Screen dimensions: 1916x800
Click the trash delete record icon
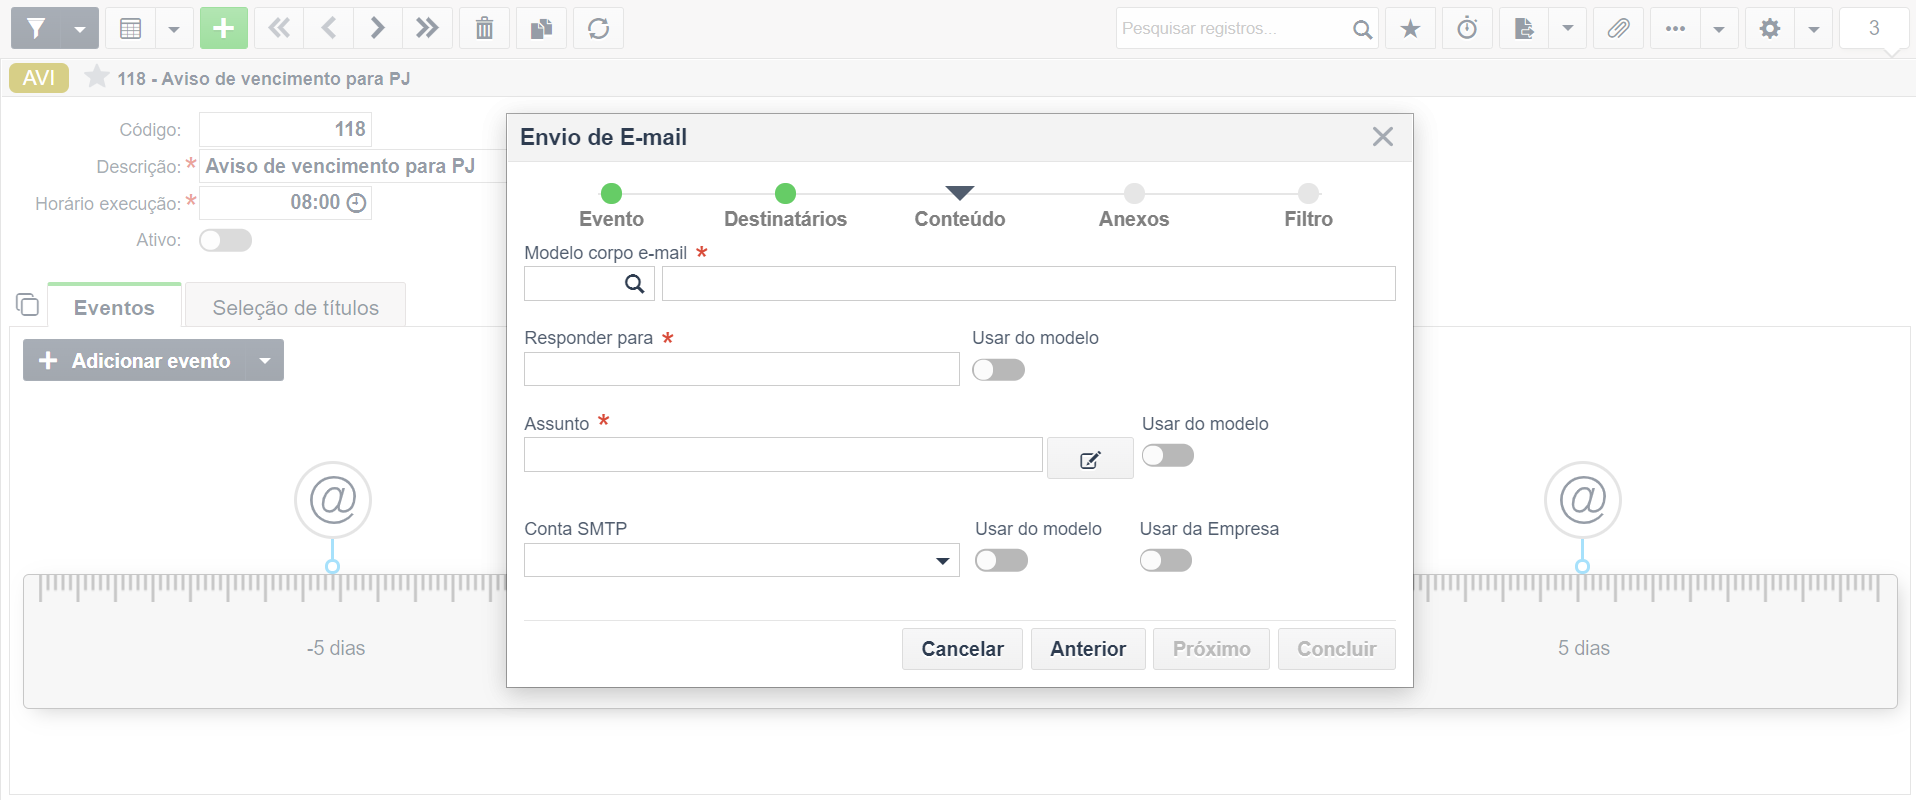(484, 28)
